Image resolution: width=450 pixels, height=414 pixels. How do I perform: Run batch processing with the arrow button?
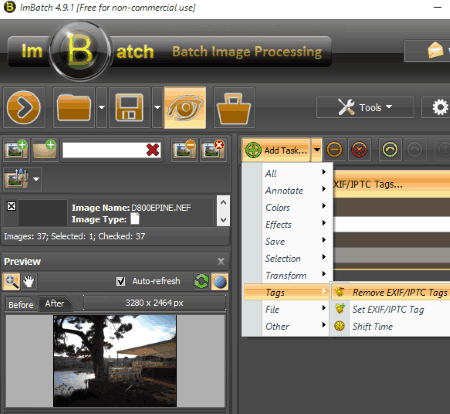click(x=24, y=107)
